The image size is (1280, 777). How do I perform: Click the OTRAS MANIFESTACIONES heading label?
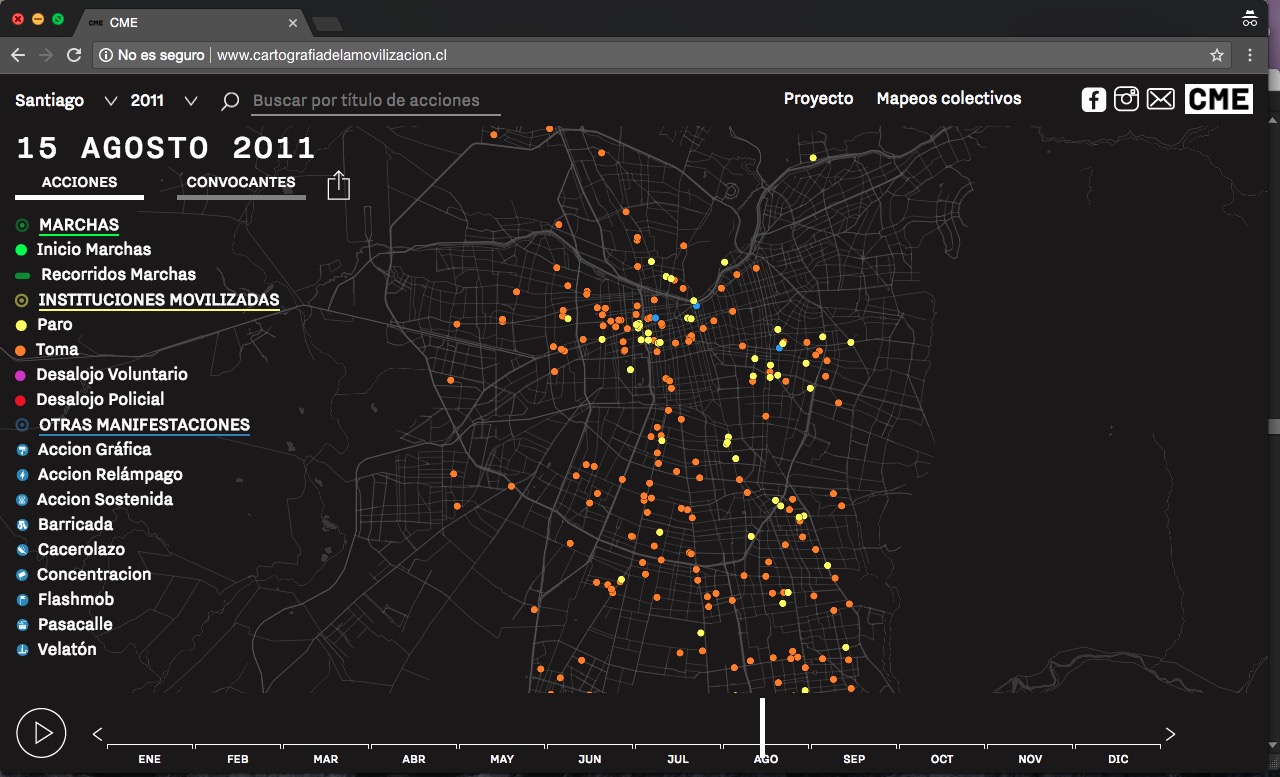144,425
